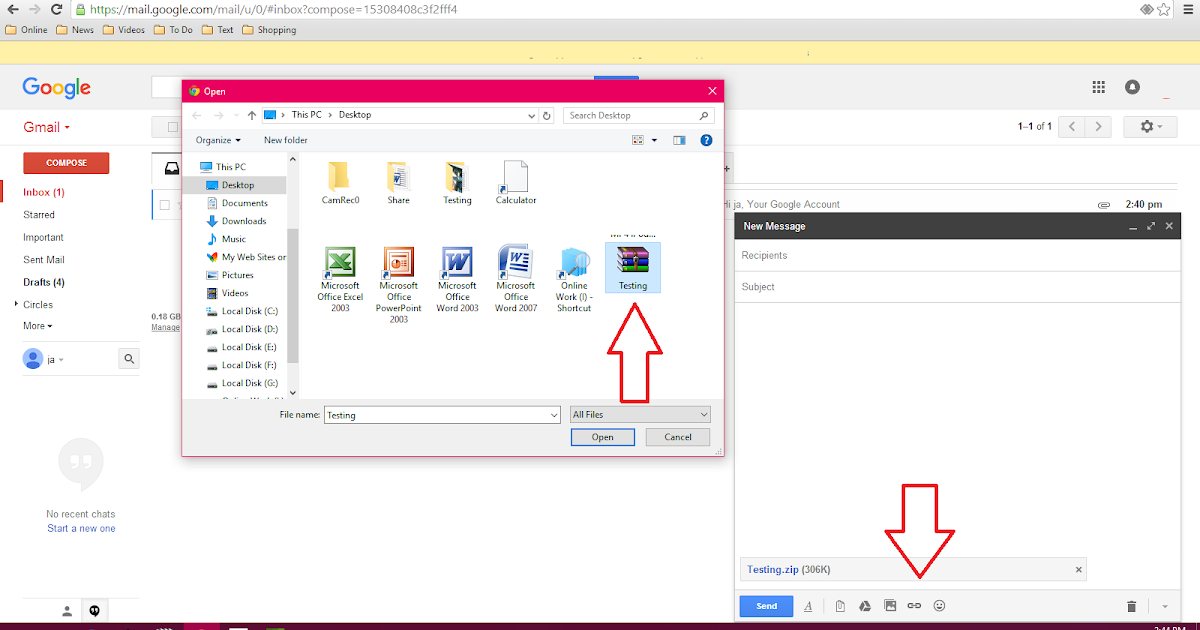Refresh the dialog folder view

[546, 115]
